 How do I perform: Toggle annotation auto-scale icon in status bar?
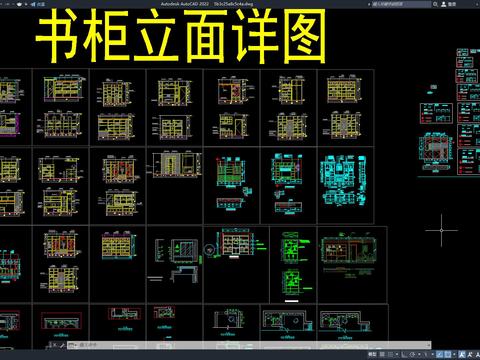470,354
